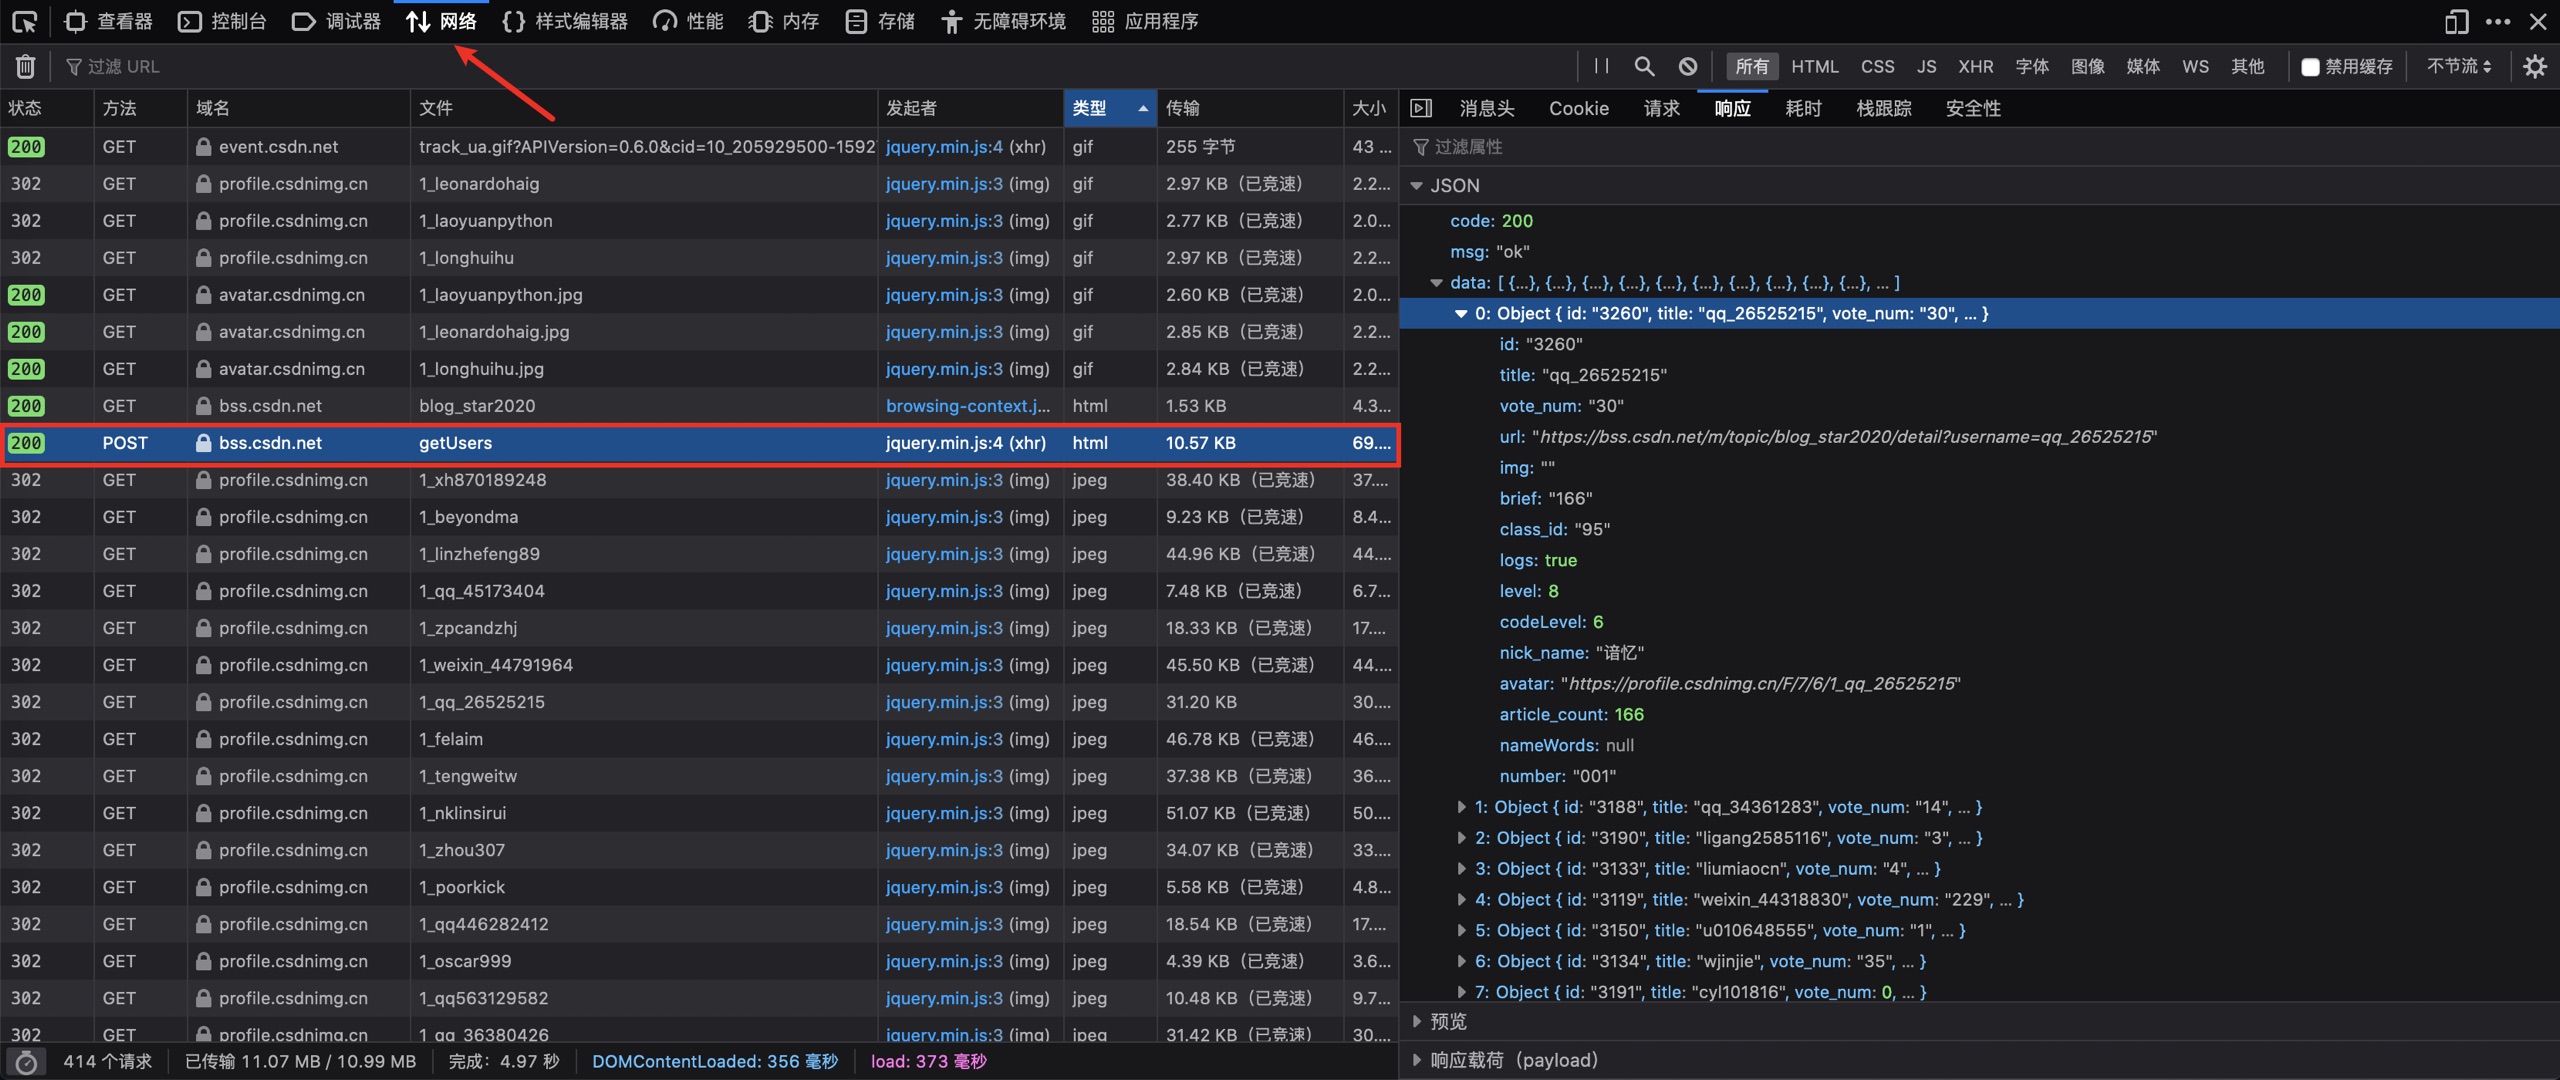
Task: Open the 消息头 tab
Action: 1486,108
